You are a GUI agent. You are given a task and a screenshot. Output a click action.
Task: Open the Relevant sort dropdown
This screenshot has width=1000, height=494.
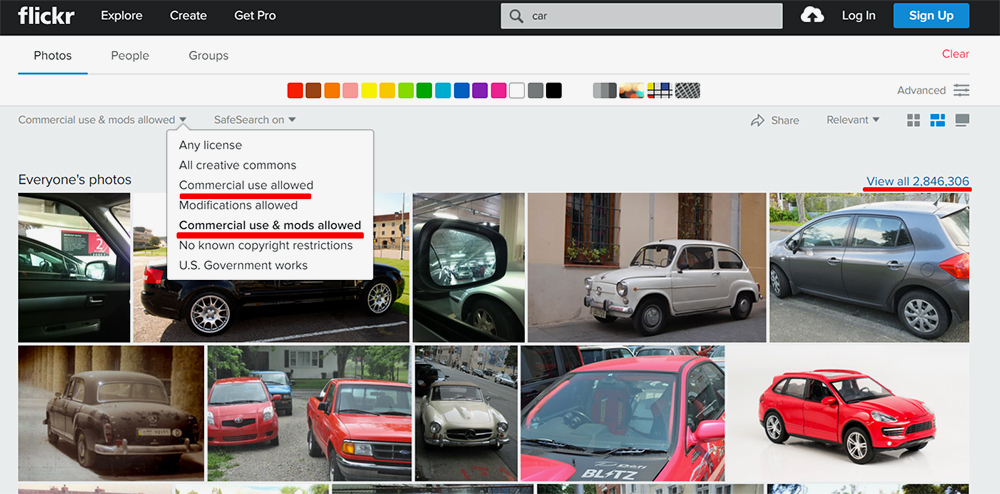point(853,120)
